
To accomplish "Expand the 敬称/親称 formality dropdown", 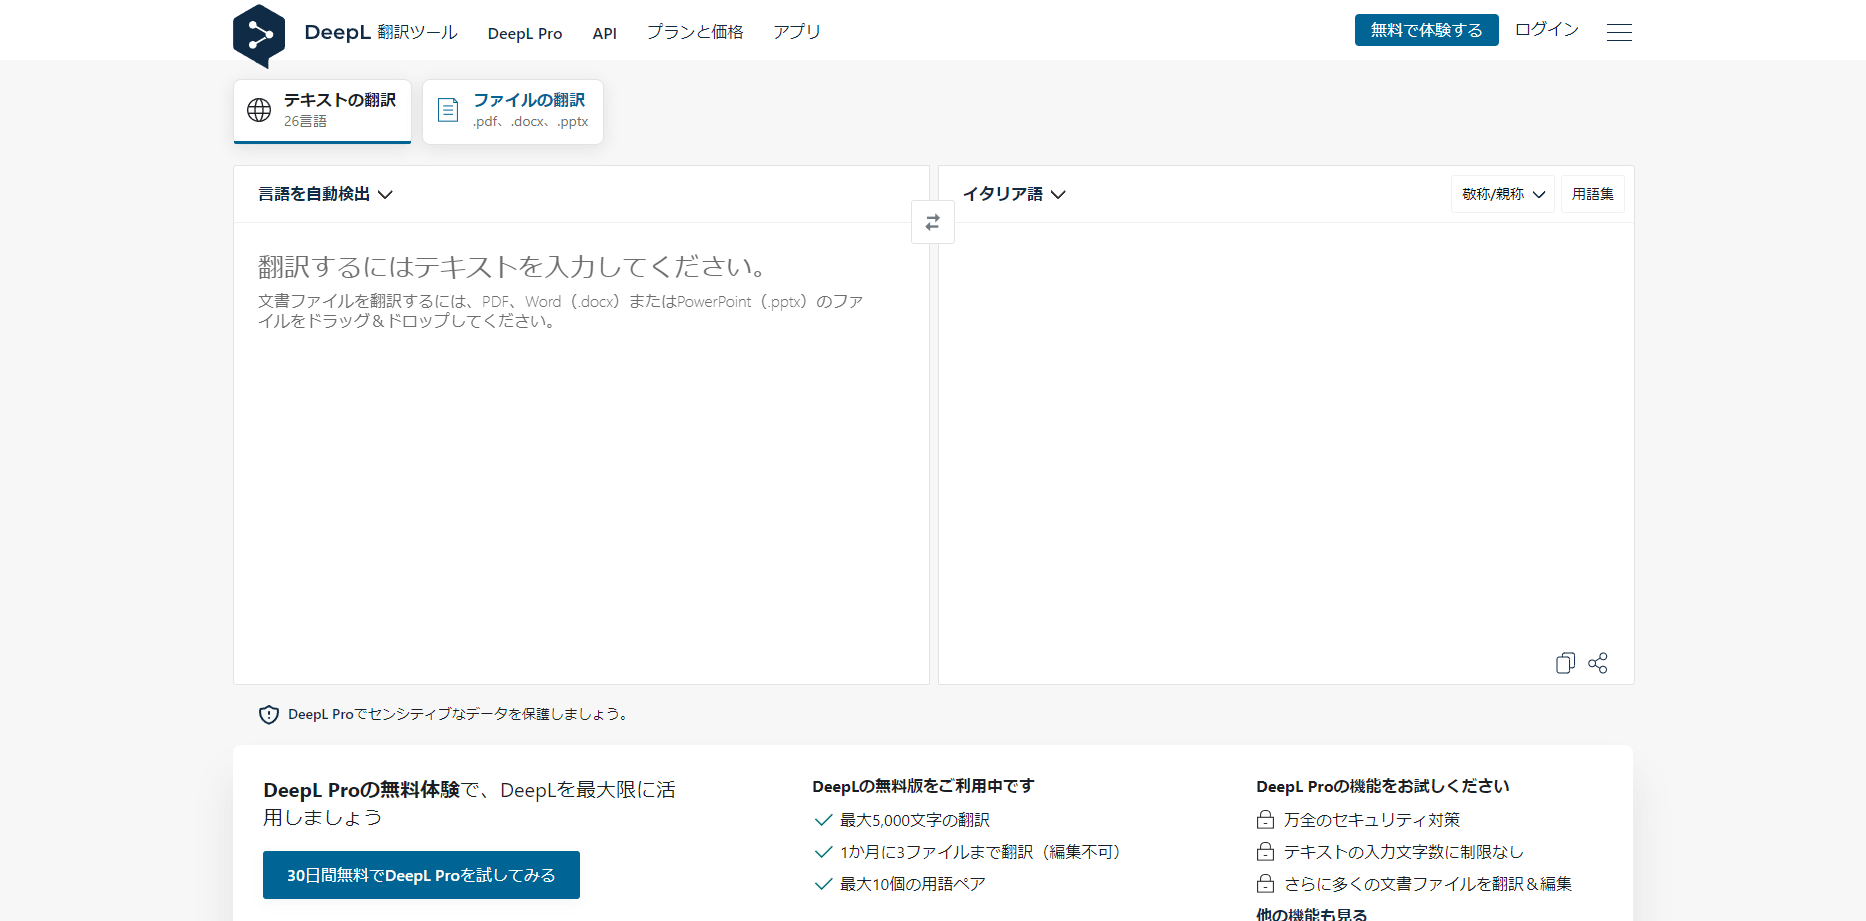I will [1503, 194].
